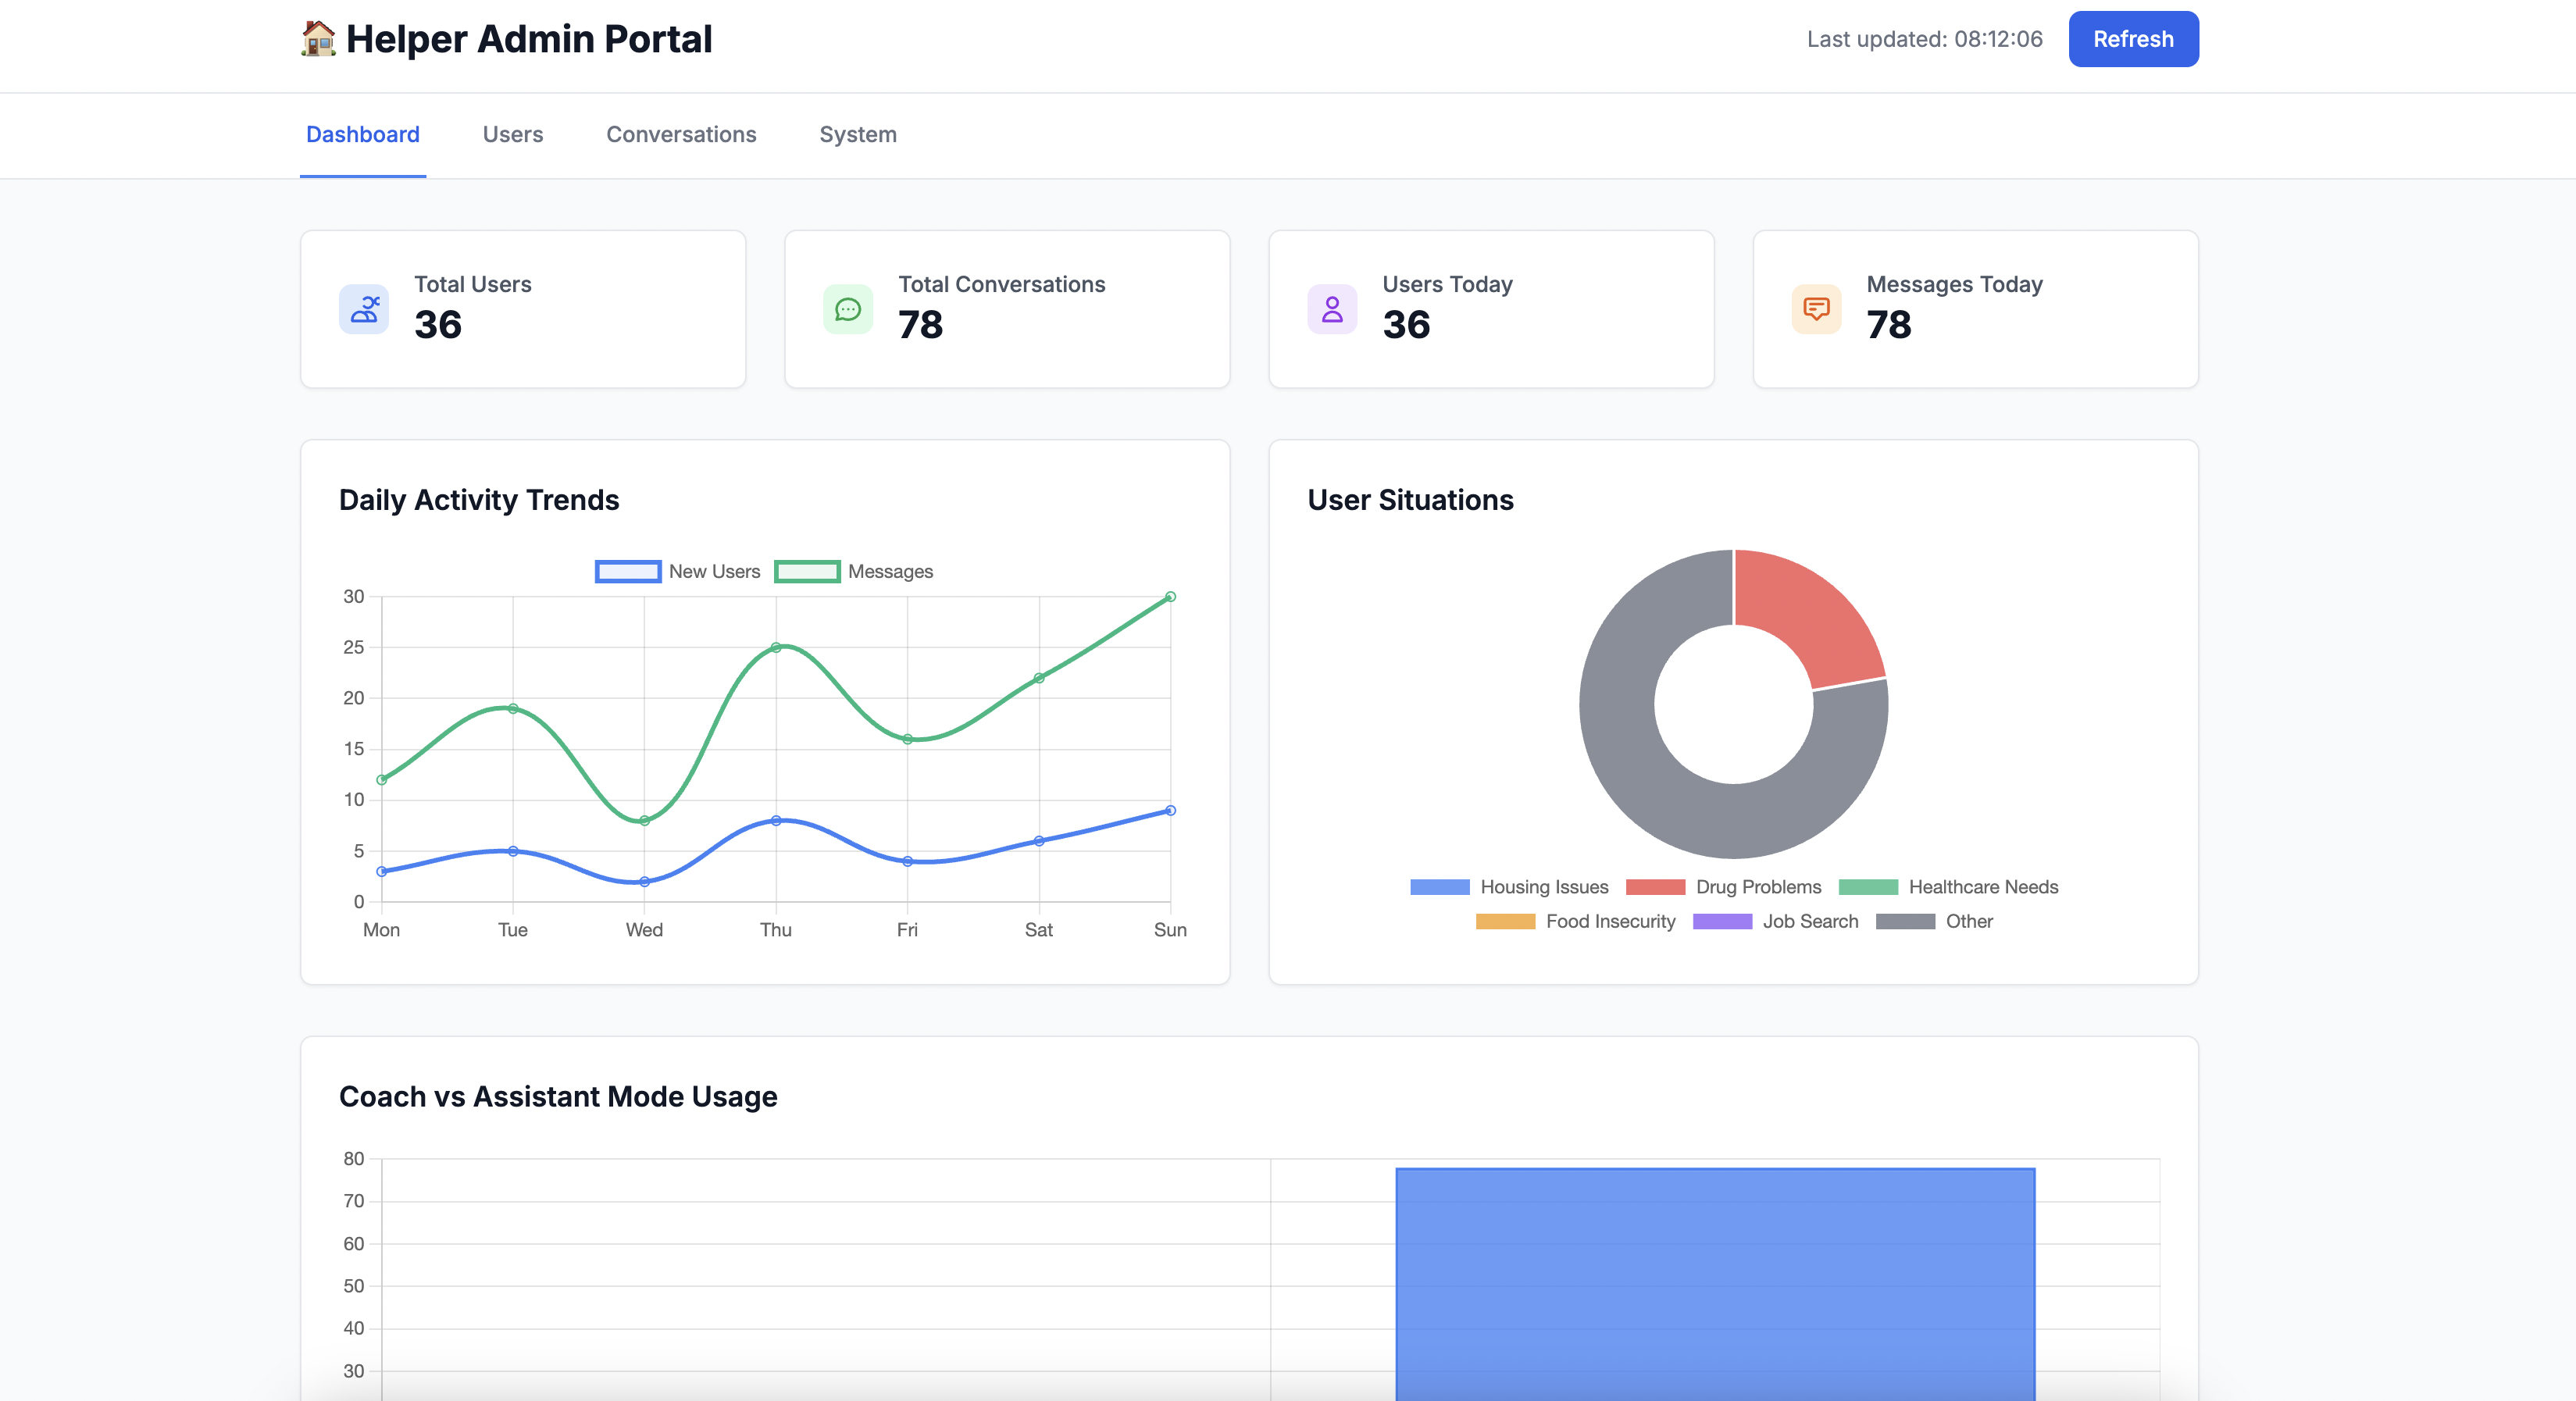Click the Total Users people icon
Image resolution: width=2576 pixels, height=1401 pixels.
click(x=364, y=309)
